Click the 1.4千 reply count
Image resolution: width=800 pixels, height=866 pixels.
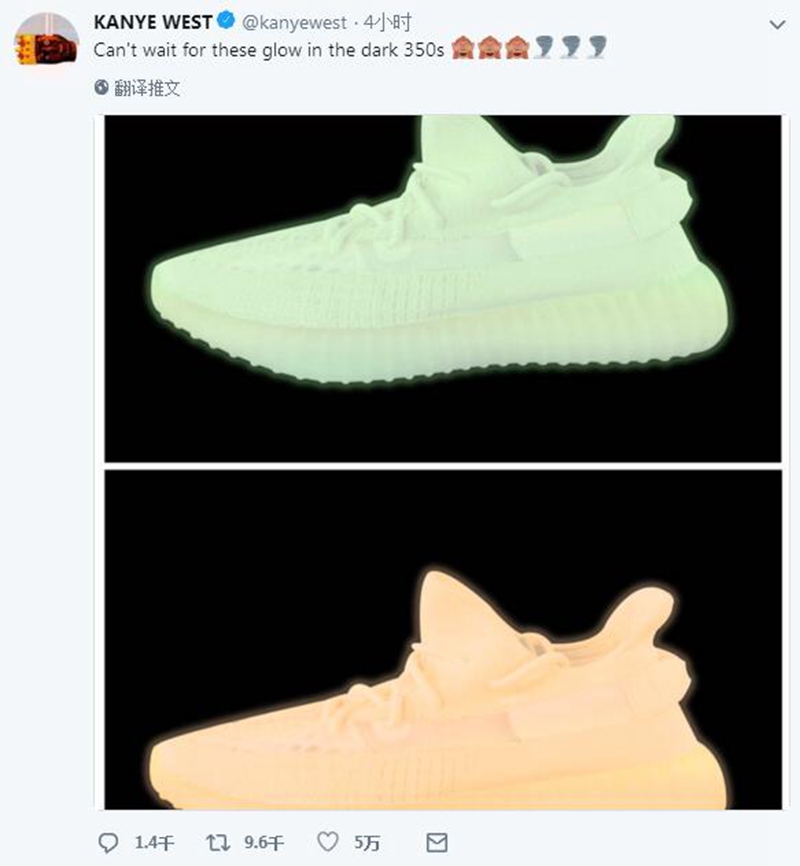point(154,843)
